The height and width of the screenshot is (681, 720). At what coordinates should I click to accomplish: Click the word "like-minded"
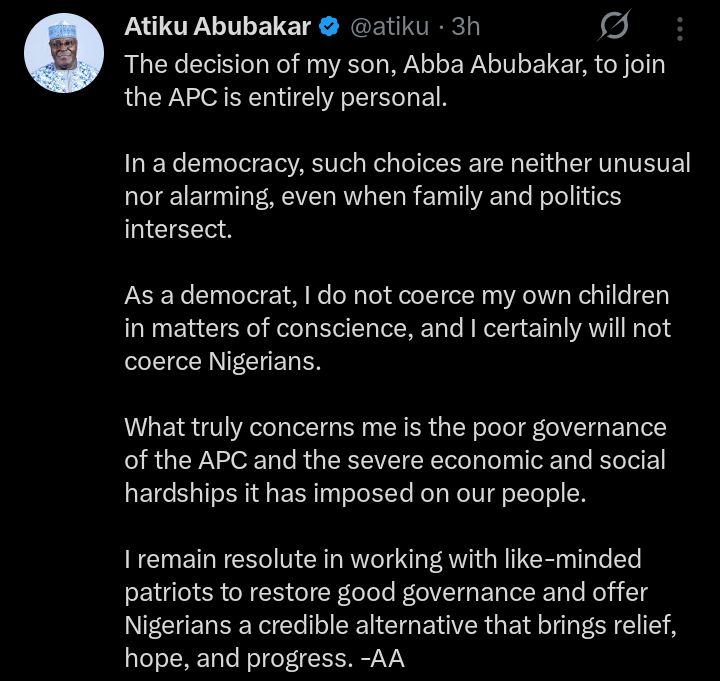click(x=575, y=558)
